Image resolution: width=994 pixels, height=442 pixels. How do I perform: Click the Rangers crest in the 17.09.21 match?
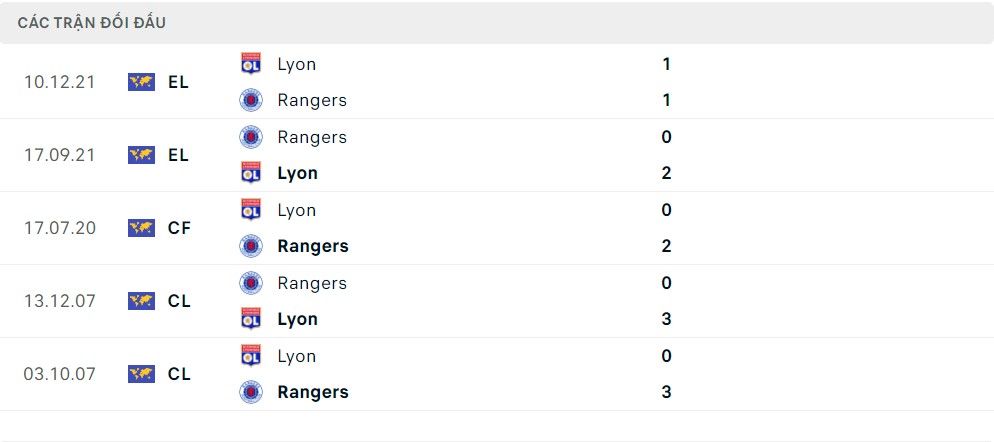251,137
